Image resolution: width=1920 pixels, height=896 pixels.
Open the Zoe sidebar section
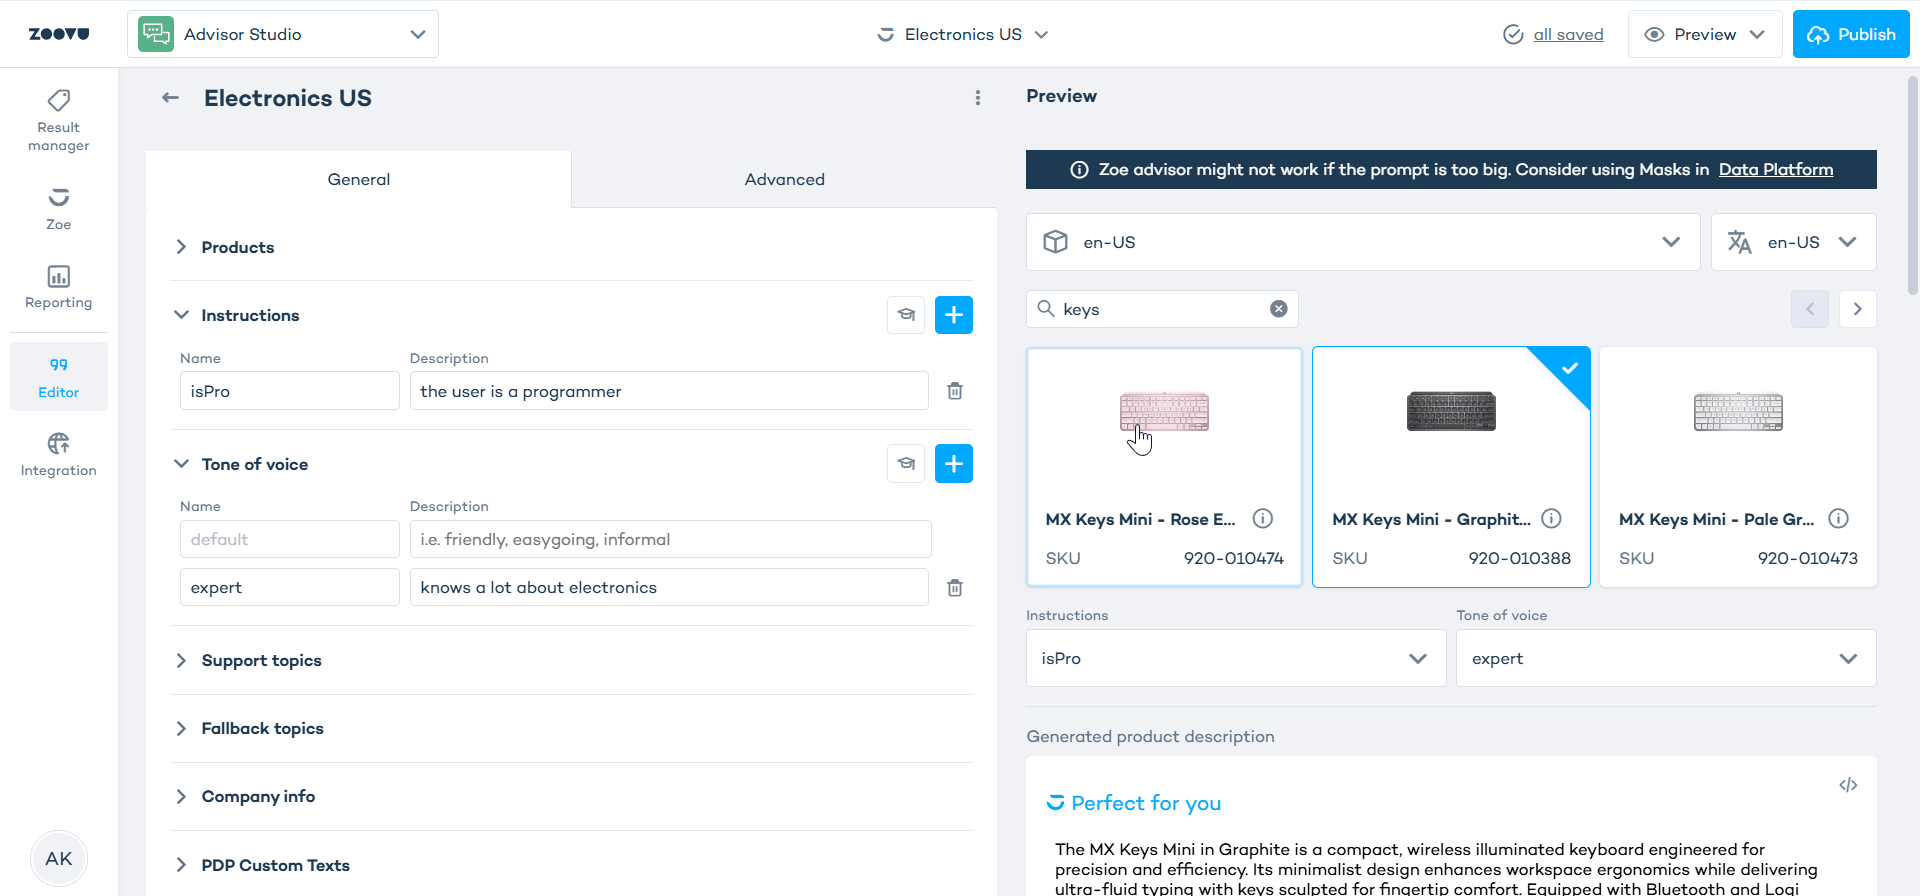[x=58, y=208]
